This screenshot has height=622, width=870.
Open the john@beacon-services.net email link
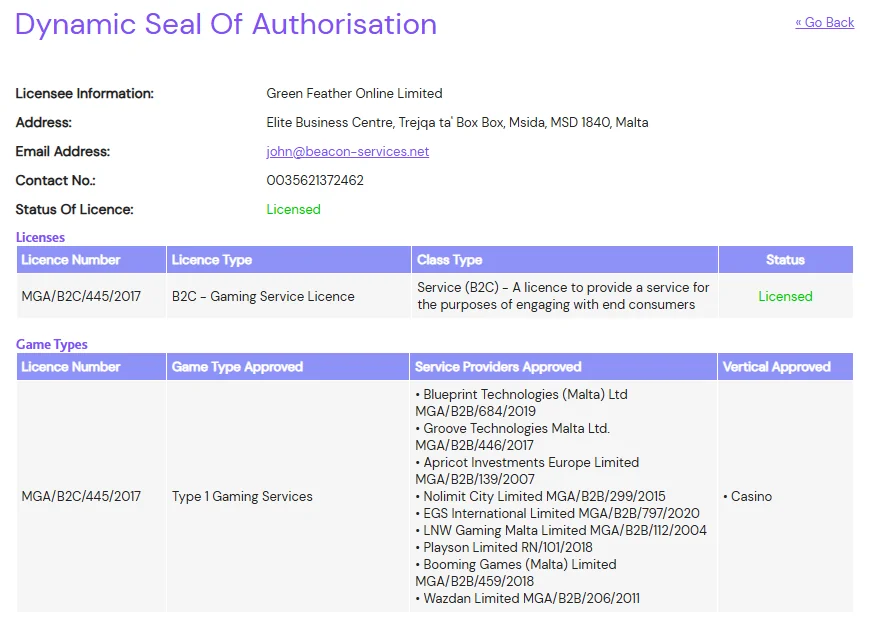pos(347,152)
